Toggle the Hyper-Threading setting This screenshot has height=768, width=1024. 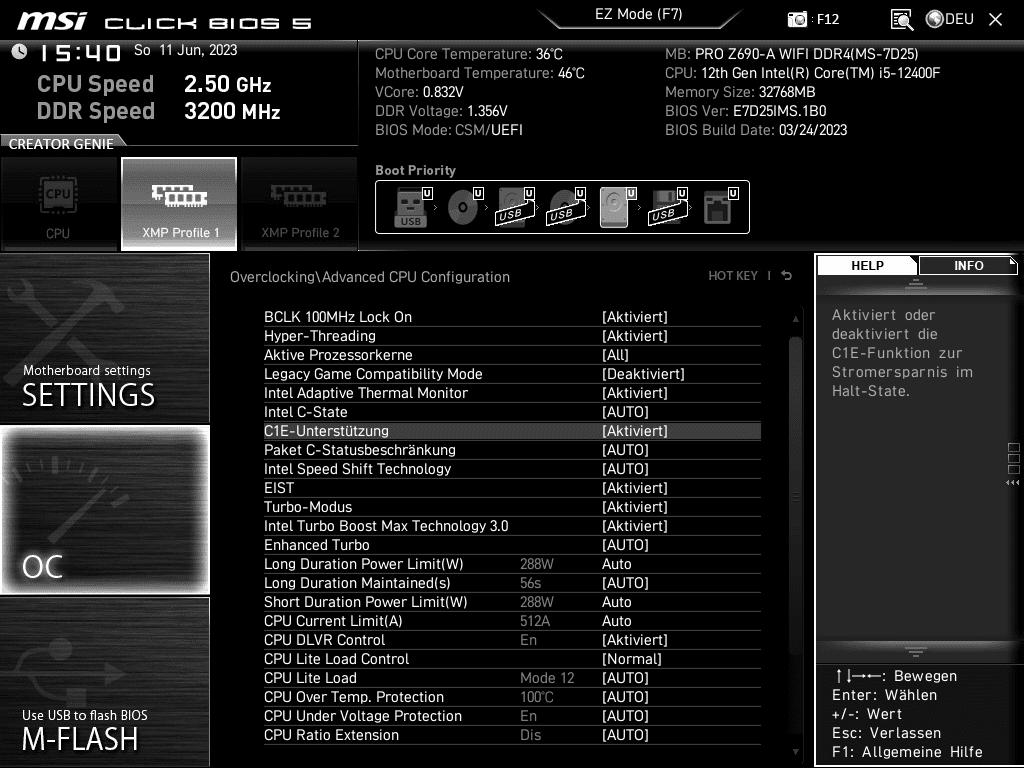point(512,336)
